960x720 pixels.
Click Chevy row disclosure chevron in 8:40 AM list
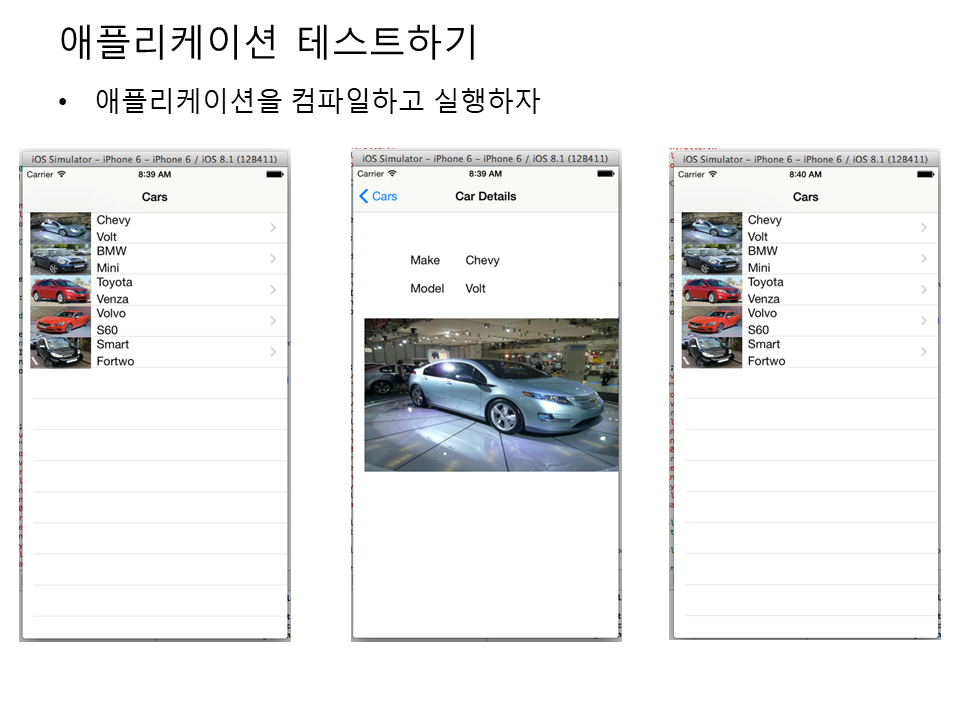[924, 228]
